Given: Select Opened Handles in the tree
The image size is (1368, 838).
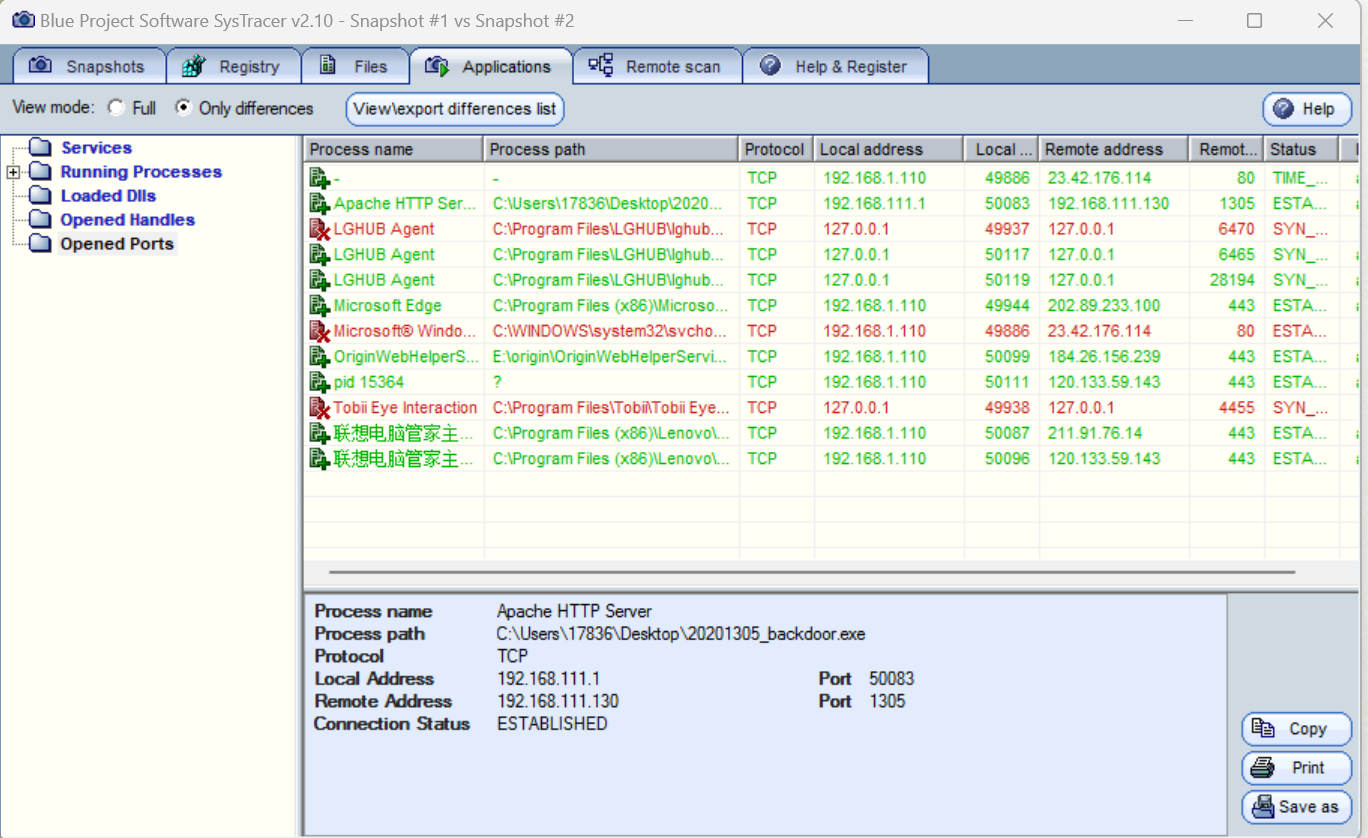Looking at the screenshot, I should click(127, 219).
